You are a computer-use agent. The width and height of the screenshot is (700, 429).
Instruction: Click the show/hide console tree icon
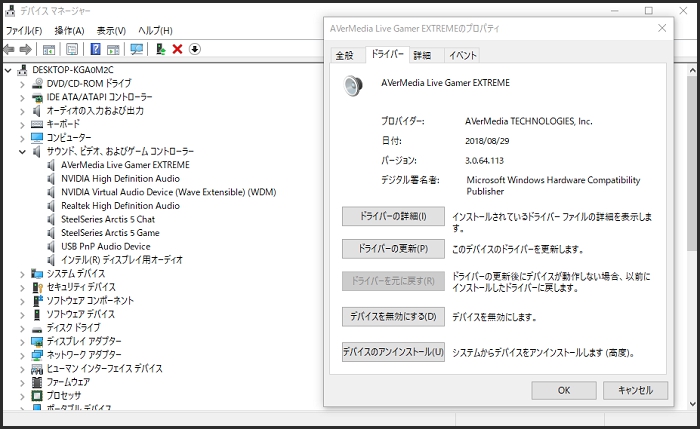point(49,49)
